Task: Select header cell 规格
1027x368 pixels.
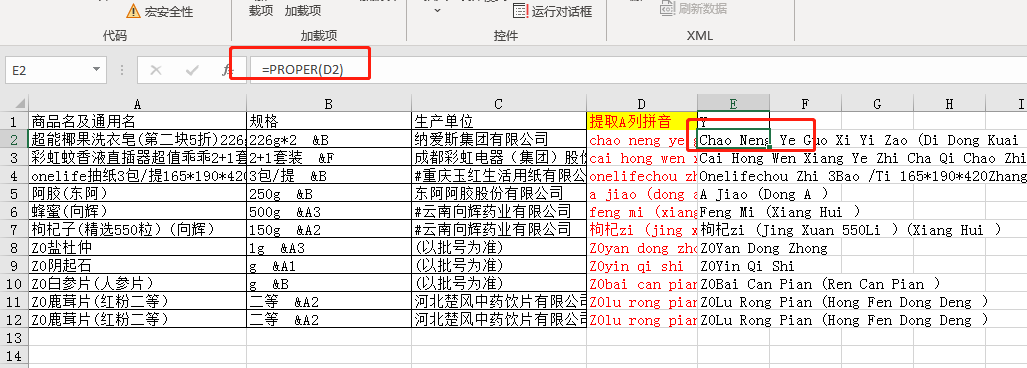Action: point(329,121)
